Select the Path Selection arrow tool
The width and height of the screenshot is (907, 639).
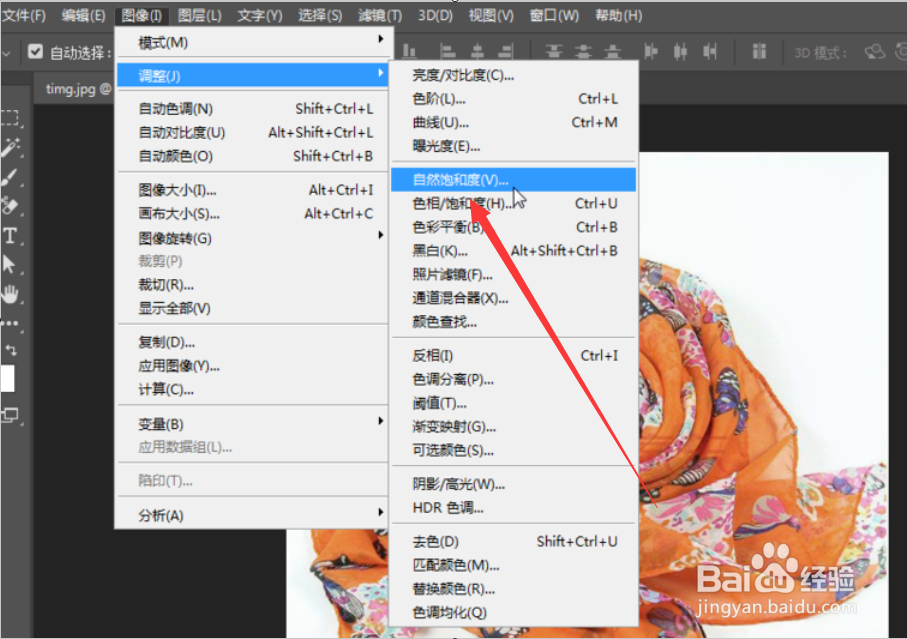pyautogui.click(x=9, y=264)
